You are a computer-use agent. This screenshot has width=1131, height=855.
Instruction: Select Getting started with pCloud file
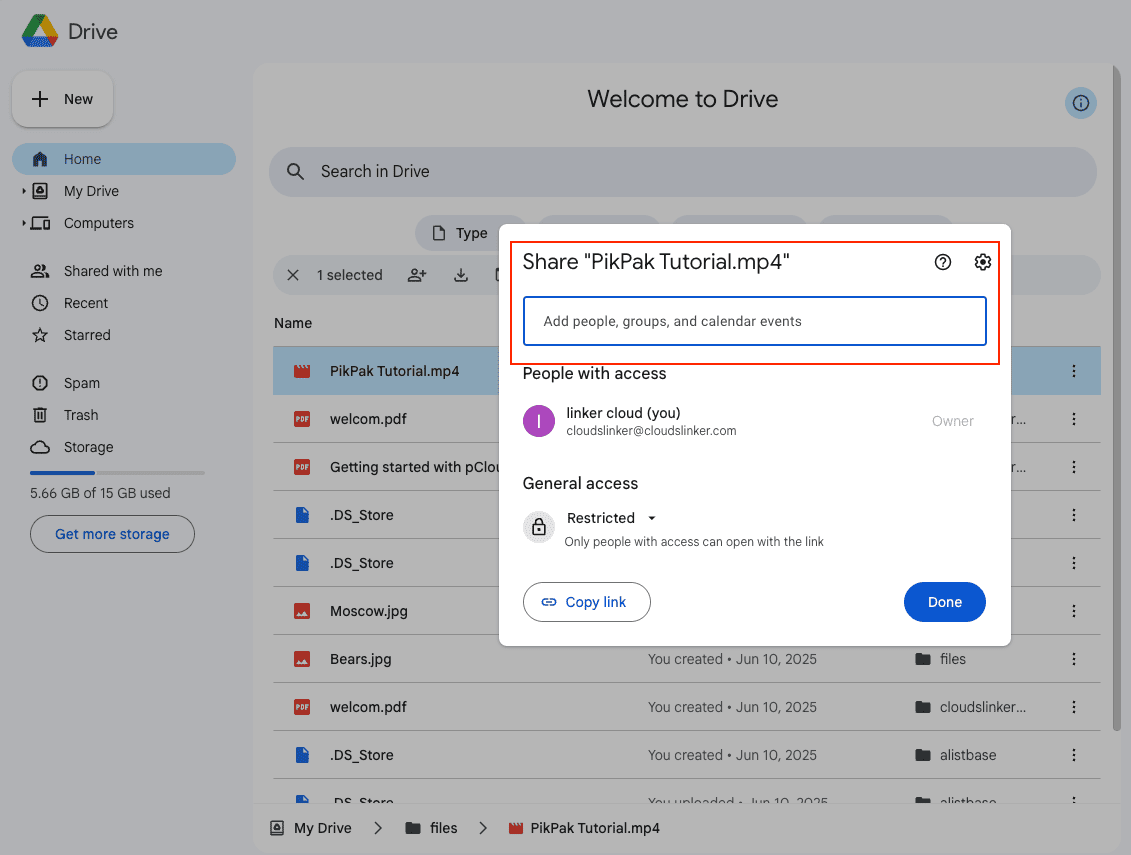point(414,467)
